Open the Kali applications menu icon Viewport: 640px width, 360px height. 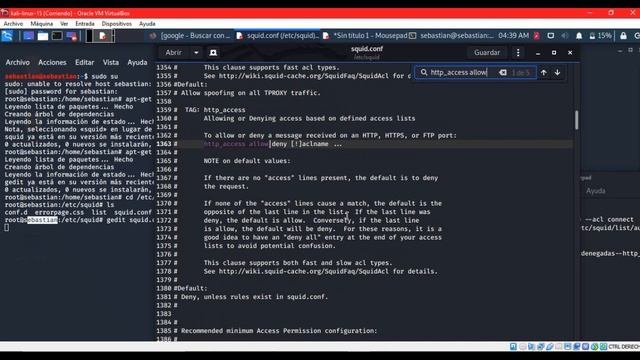click(7, 36)
